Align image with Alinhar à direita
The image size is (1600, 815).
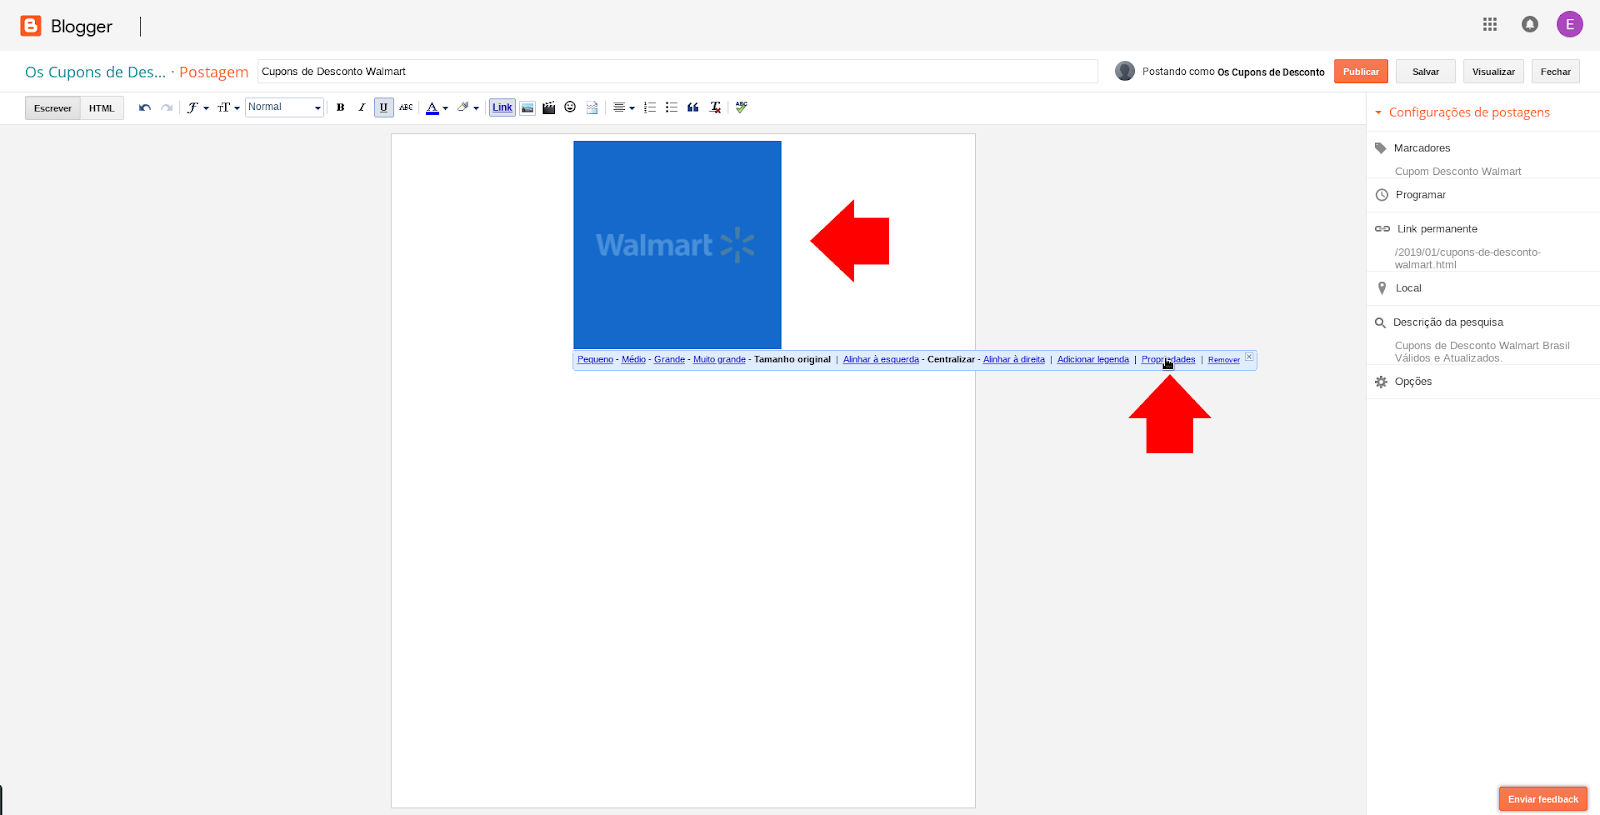tap(1014, 360)
